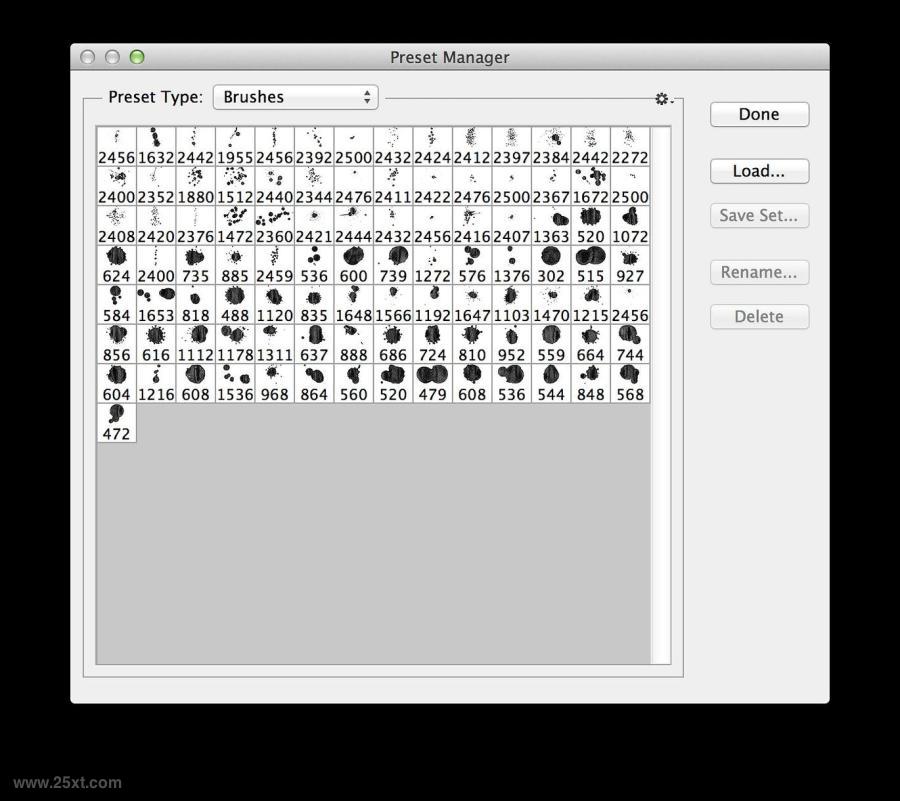
Task: Choose brush preset 724
Action: (x=433, y=345)
